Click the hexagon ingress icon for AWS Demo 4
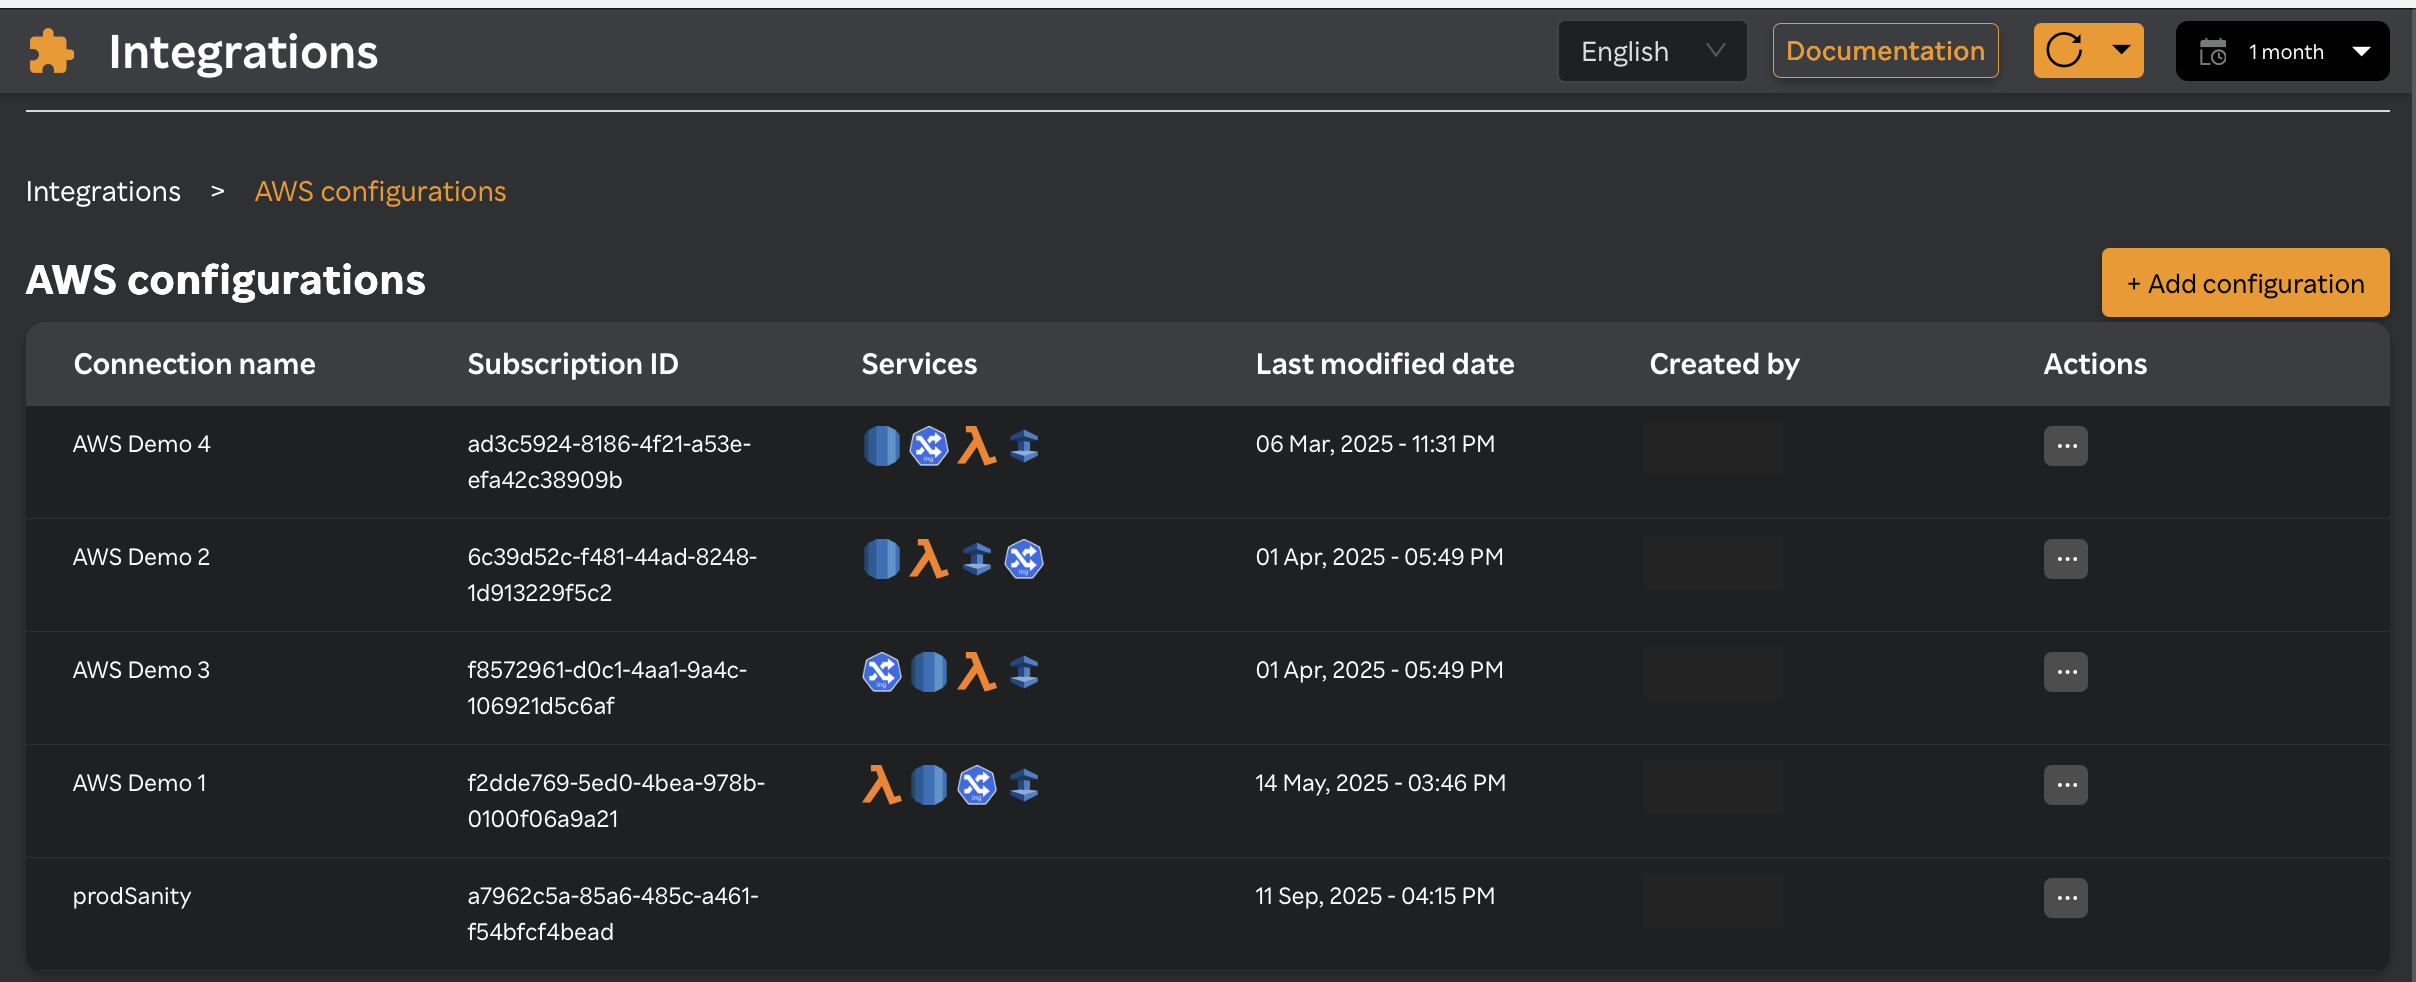 coord(929,446)
